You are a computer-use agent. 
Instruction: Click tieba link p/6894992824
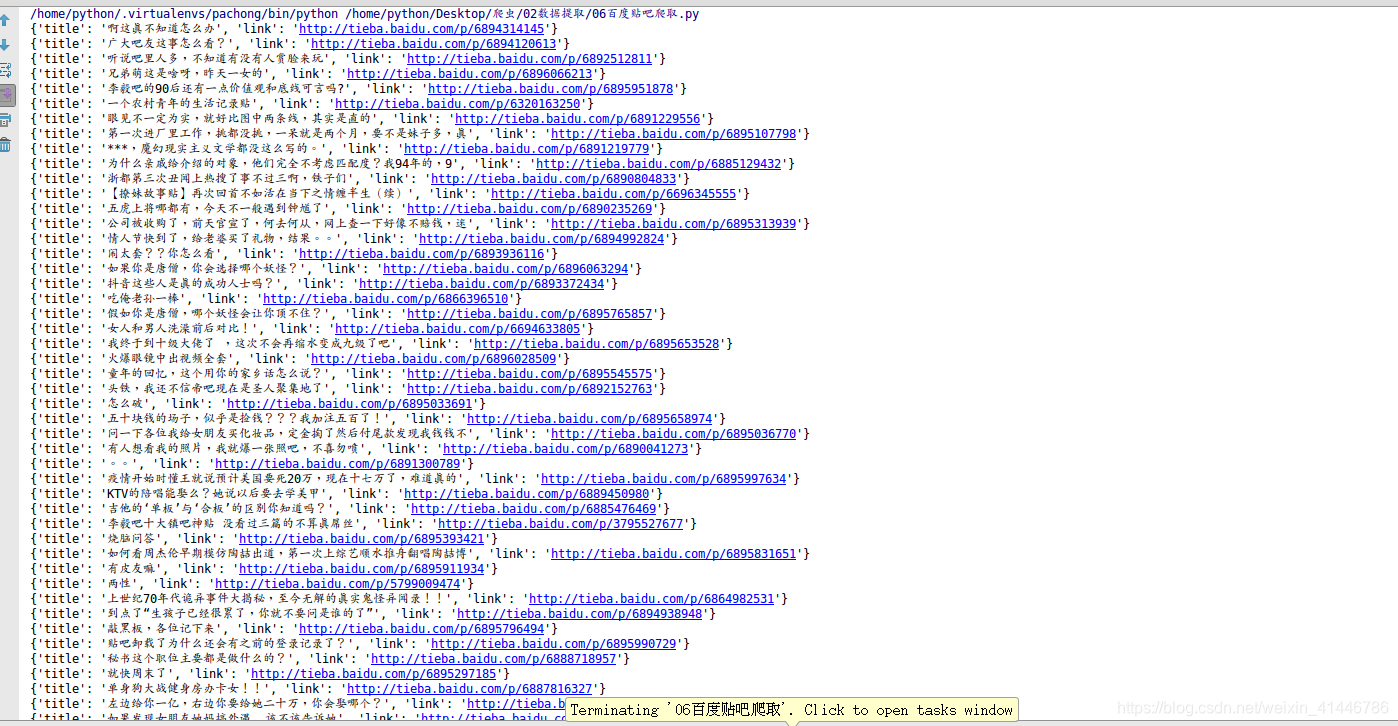(x=542, y=239)
